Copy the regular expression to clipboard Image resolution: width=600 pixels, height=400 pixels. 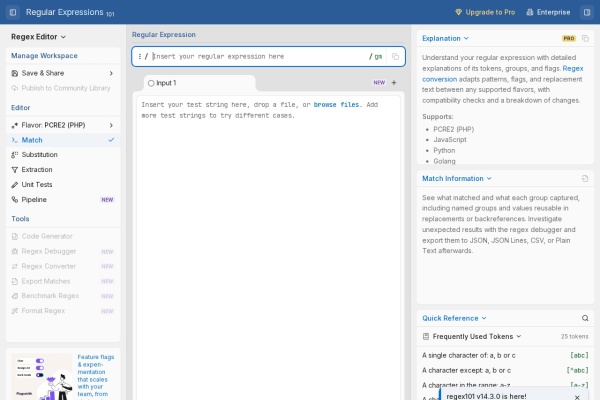(395, 57)
